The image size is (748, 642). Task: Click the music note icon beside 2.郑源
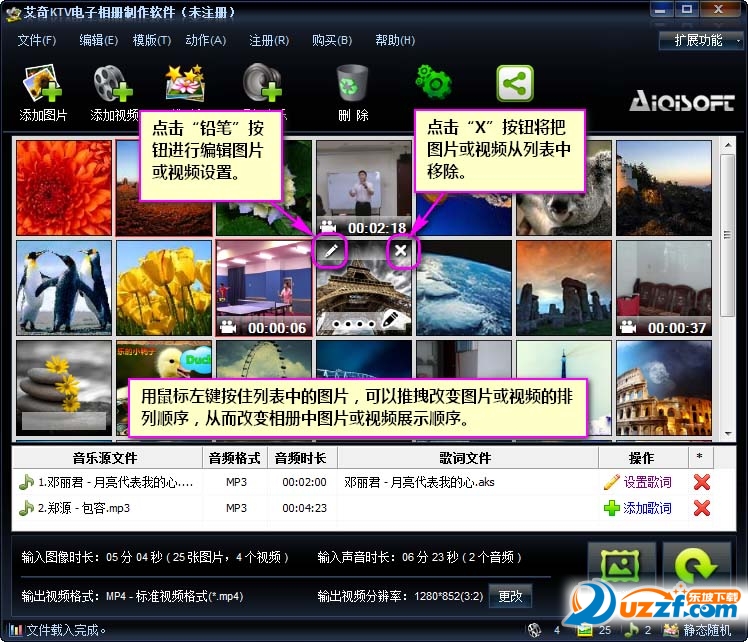point(26,508)
